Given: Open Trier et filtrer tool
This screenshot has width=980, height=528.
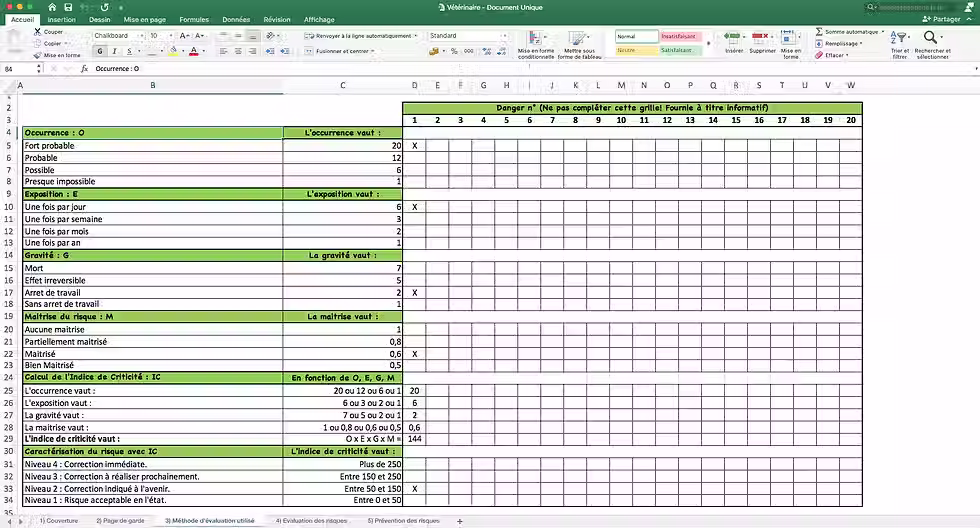Looking at the screenshot, I should [x=898, y=37].
